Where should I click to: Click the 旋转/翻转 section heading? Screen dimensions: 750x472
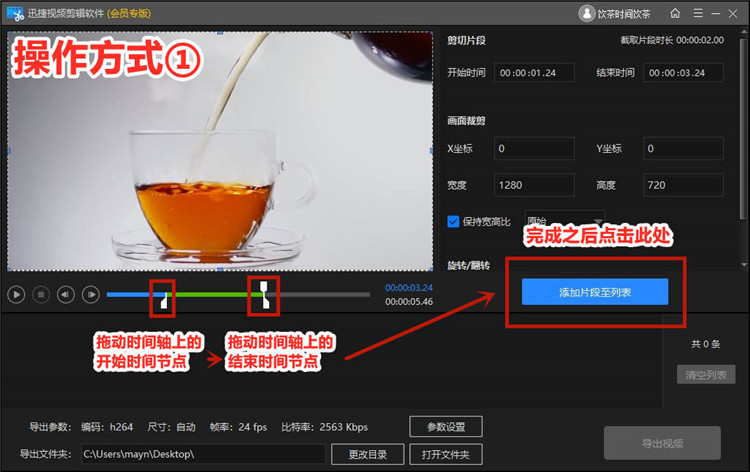(x=468, y=265)
